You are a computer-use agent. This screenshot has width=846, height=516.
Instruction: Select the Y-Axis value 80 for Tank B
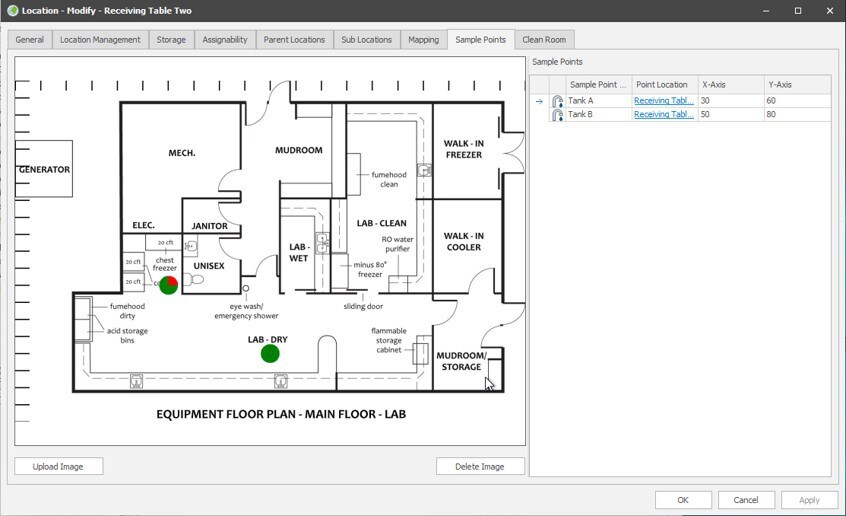(x=795, y=115)
